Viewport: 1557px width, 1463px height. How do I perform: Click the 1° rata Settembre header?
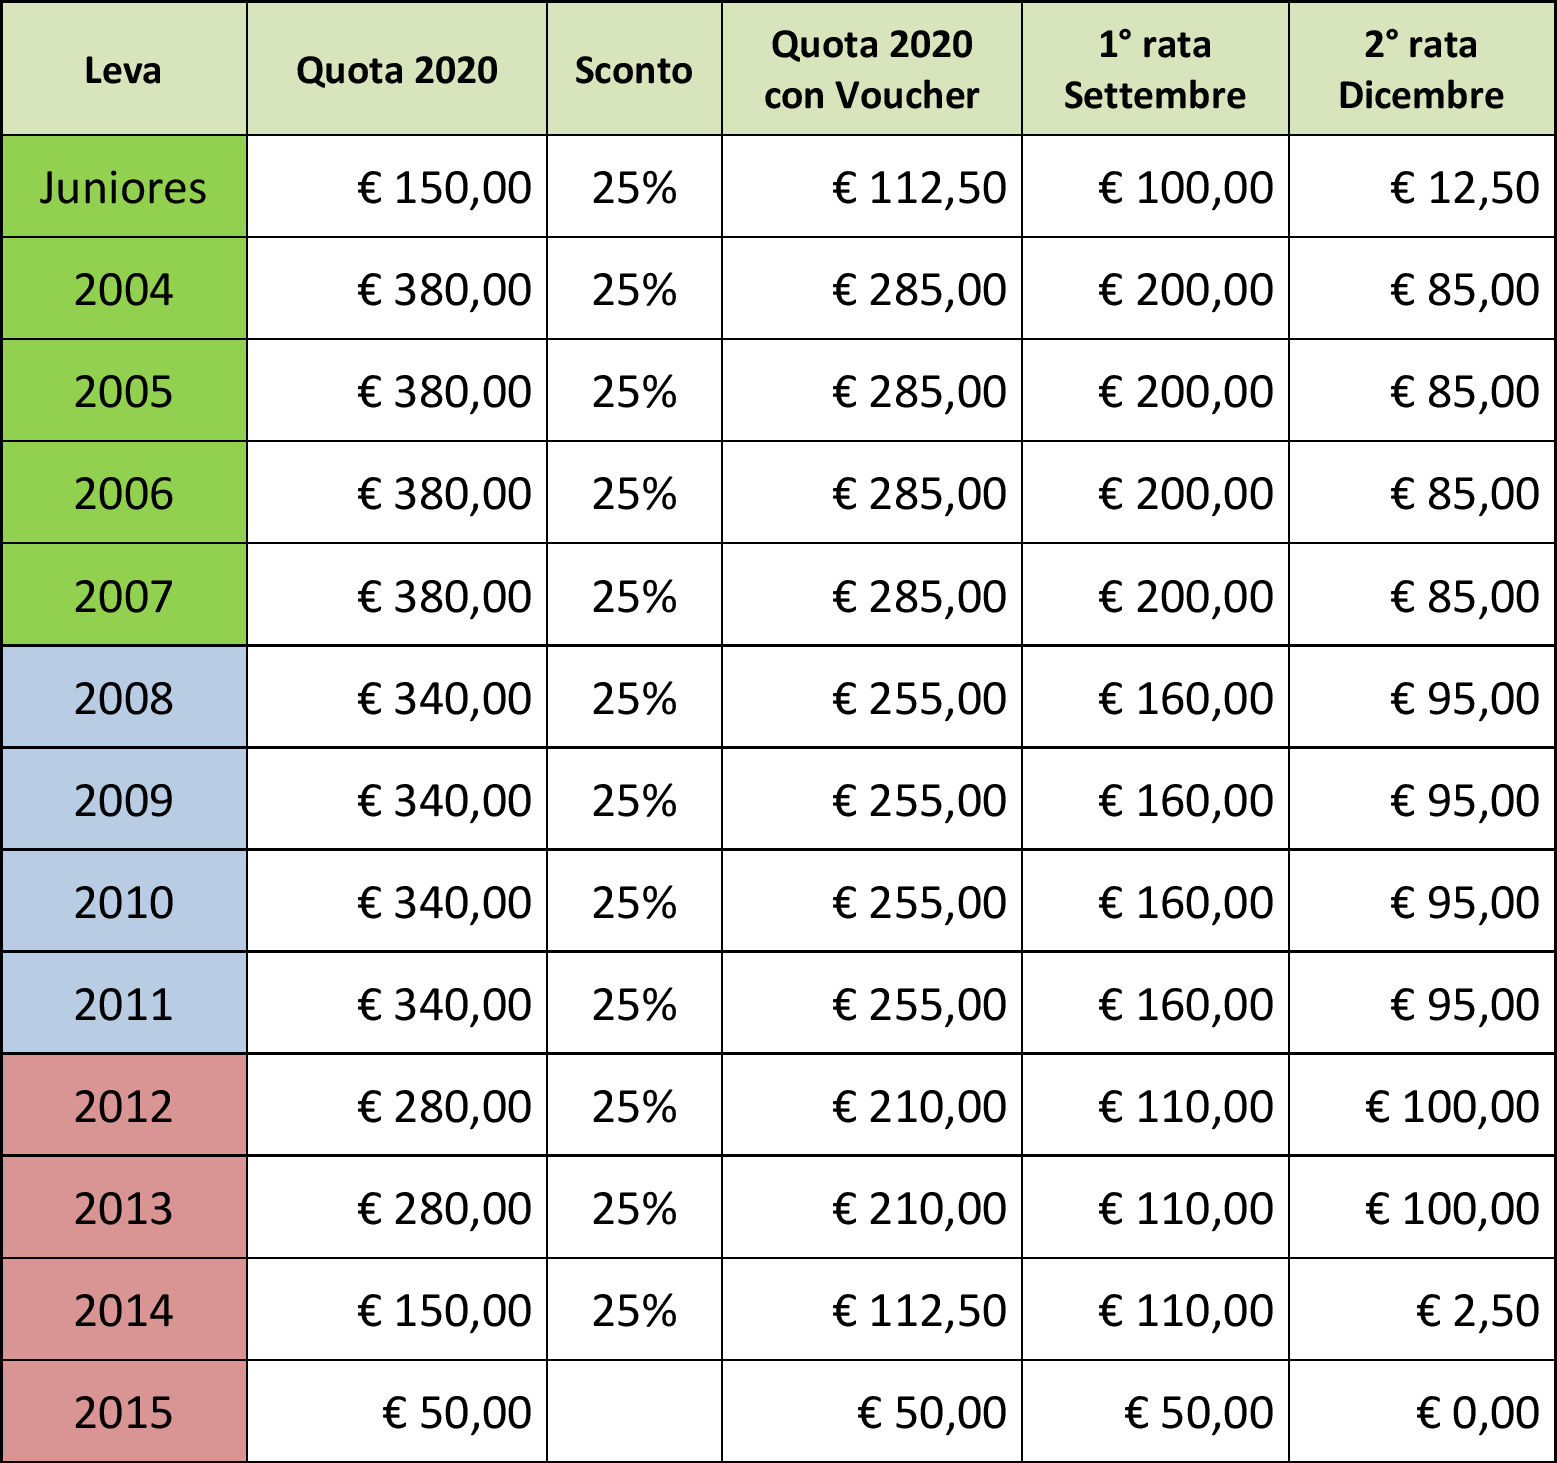click(x=1155, y=69)
